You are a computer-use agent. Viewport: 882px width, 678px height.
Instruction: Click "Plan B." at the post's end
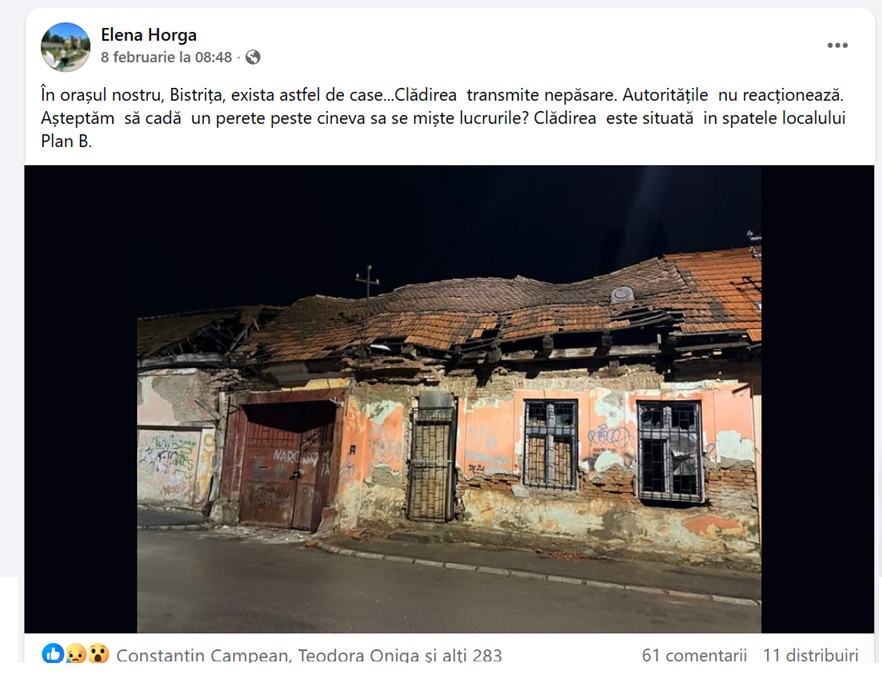point(66,141)
